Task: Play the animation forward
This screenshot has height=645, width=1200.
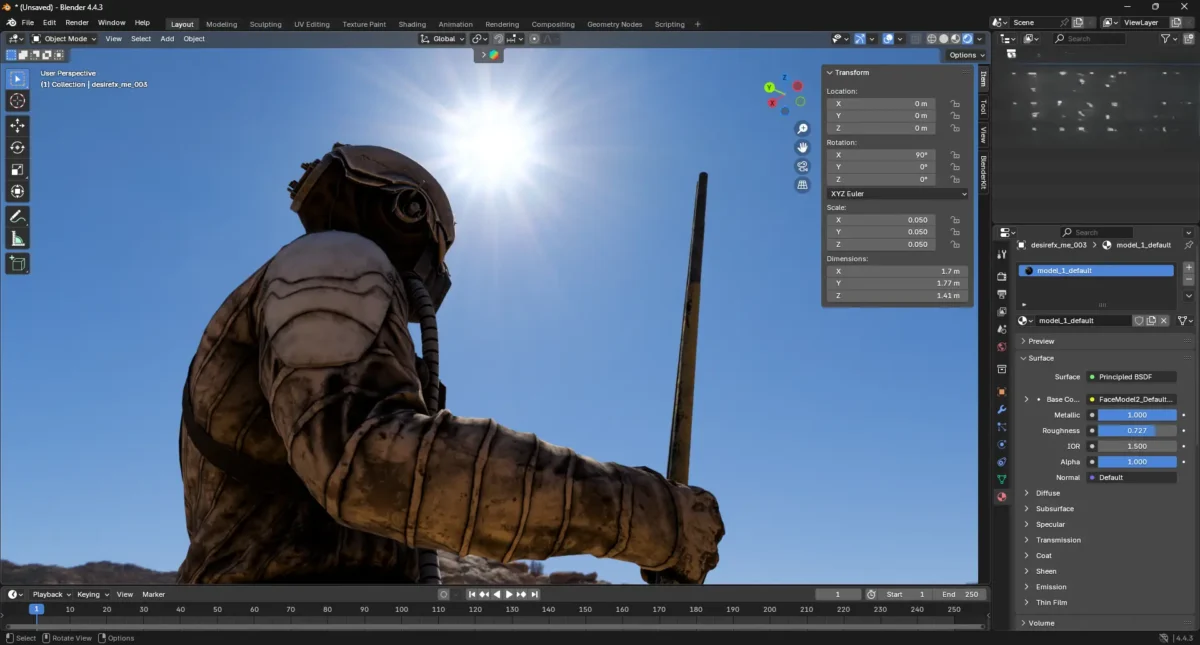Action: point(509,594)
